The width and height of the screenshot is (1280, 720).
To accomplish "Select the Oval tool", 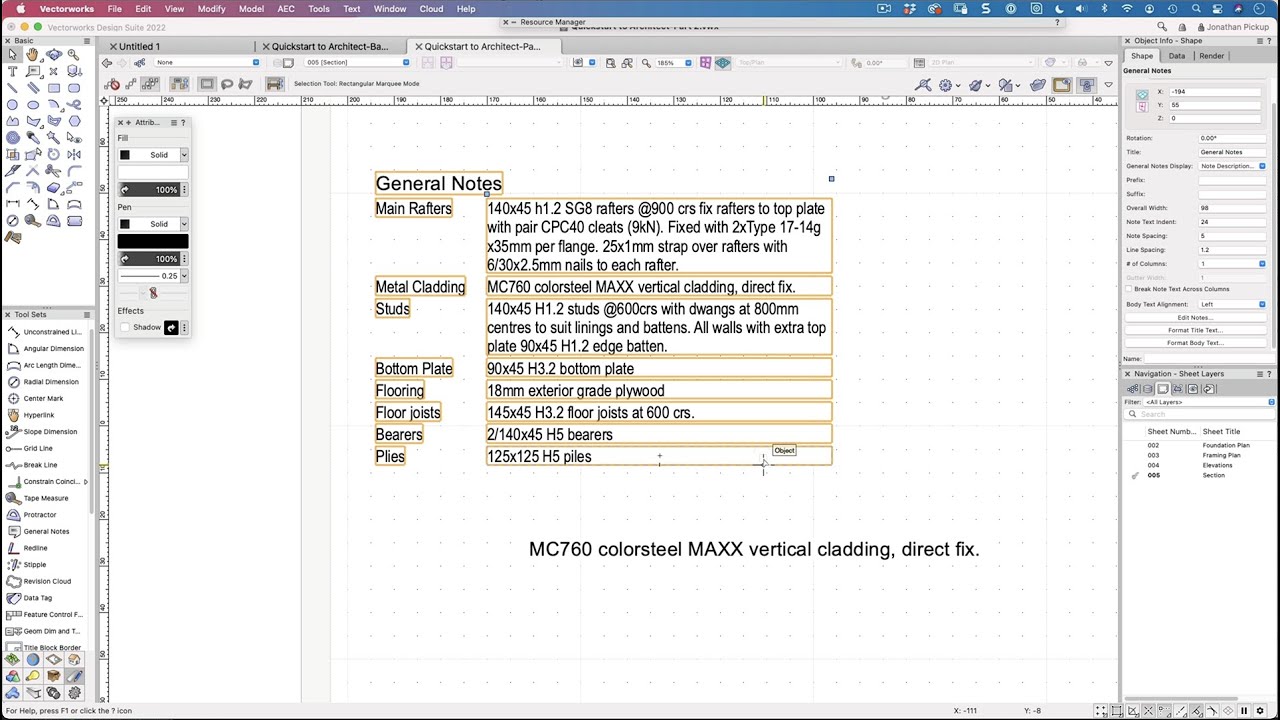I will pyautogui.click(x=33, y=104).
